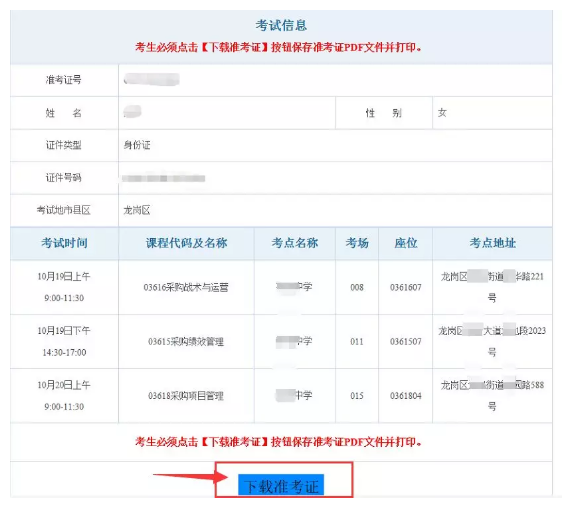Click the 考场 column header
The image size is (563, 508).
click(357, 243)
